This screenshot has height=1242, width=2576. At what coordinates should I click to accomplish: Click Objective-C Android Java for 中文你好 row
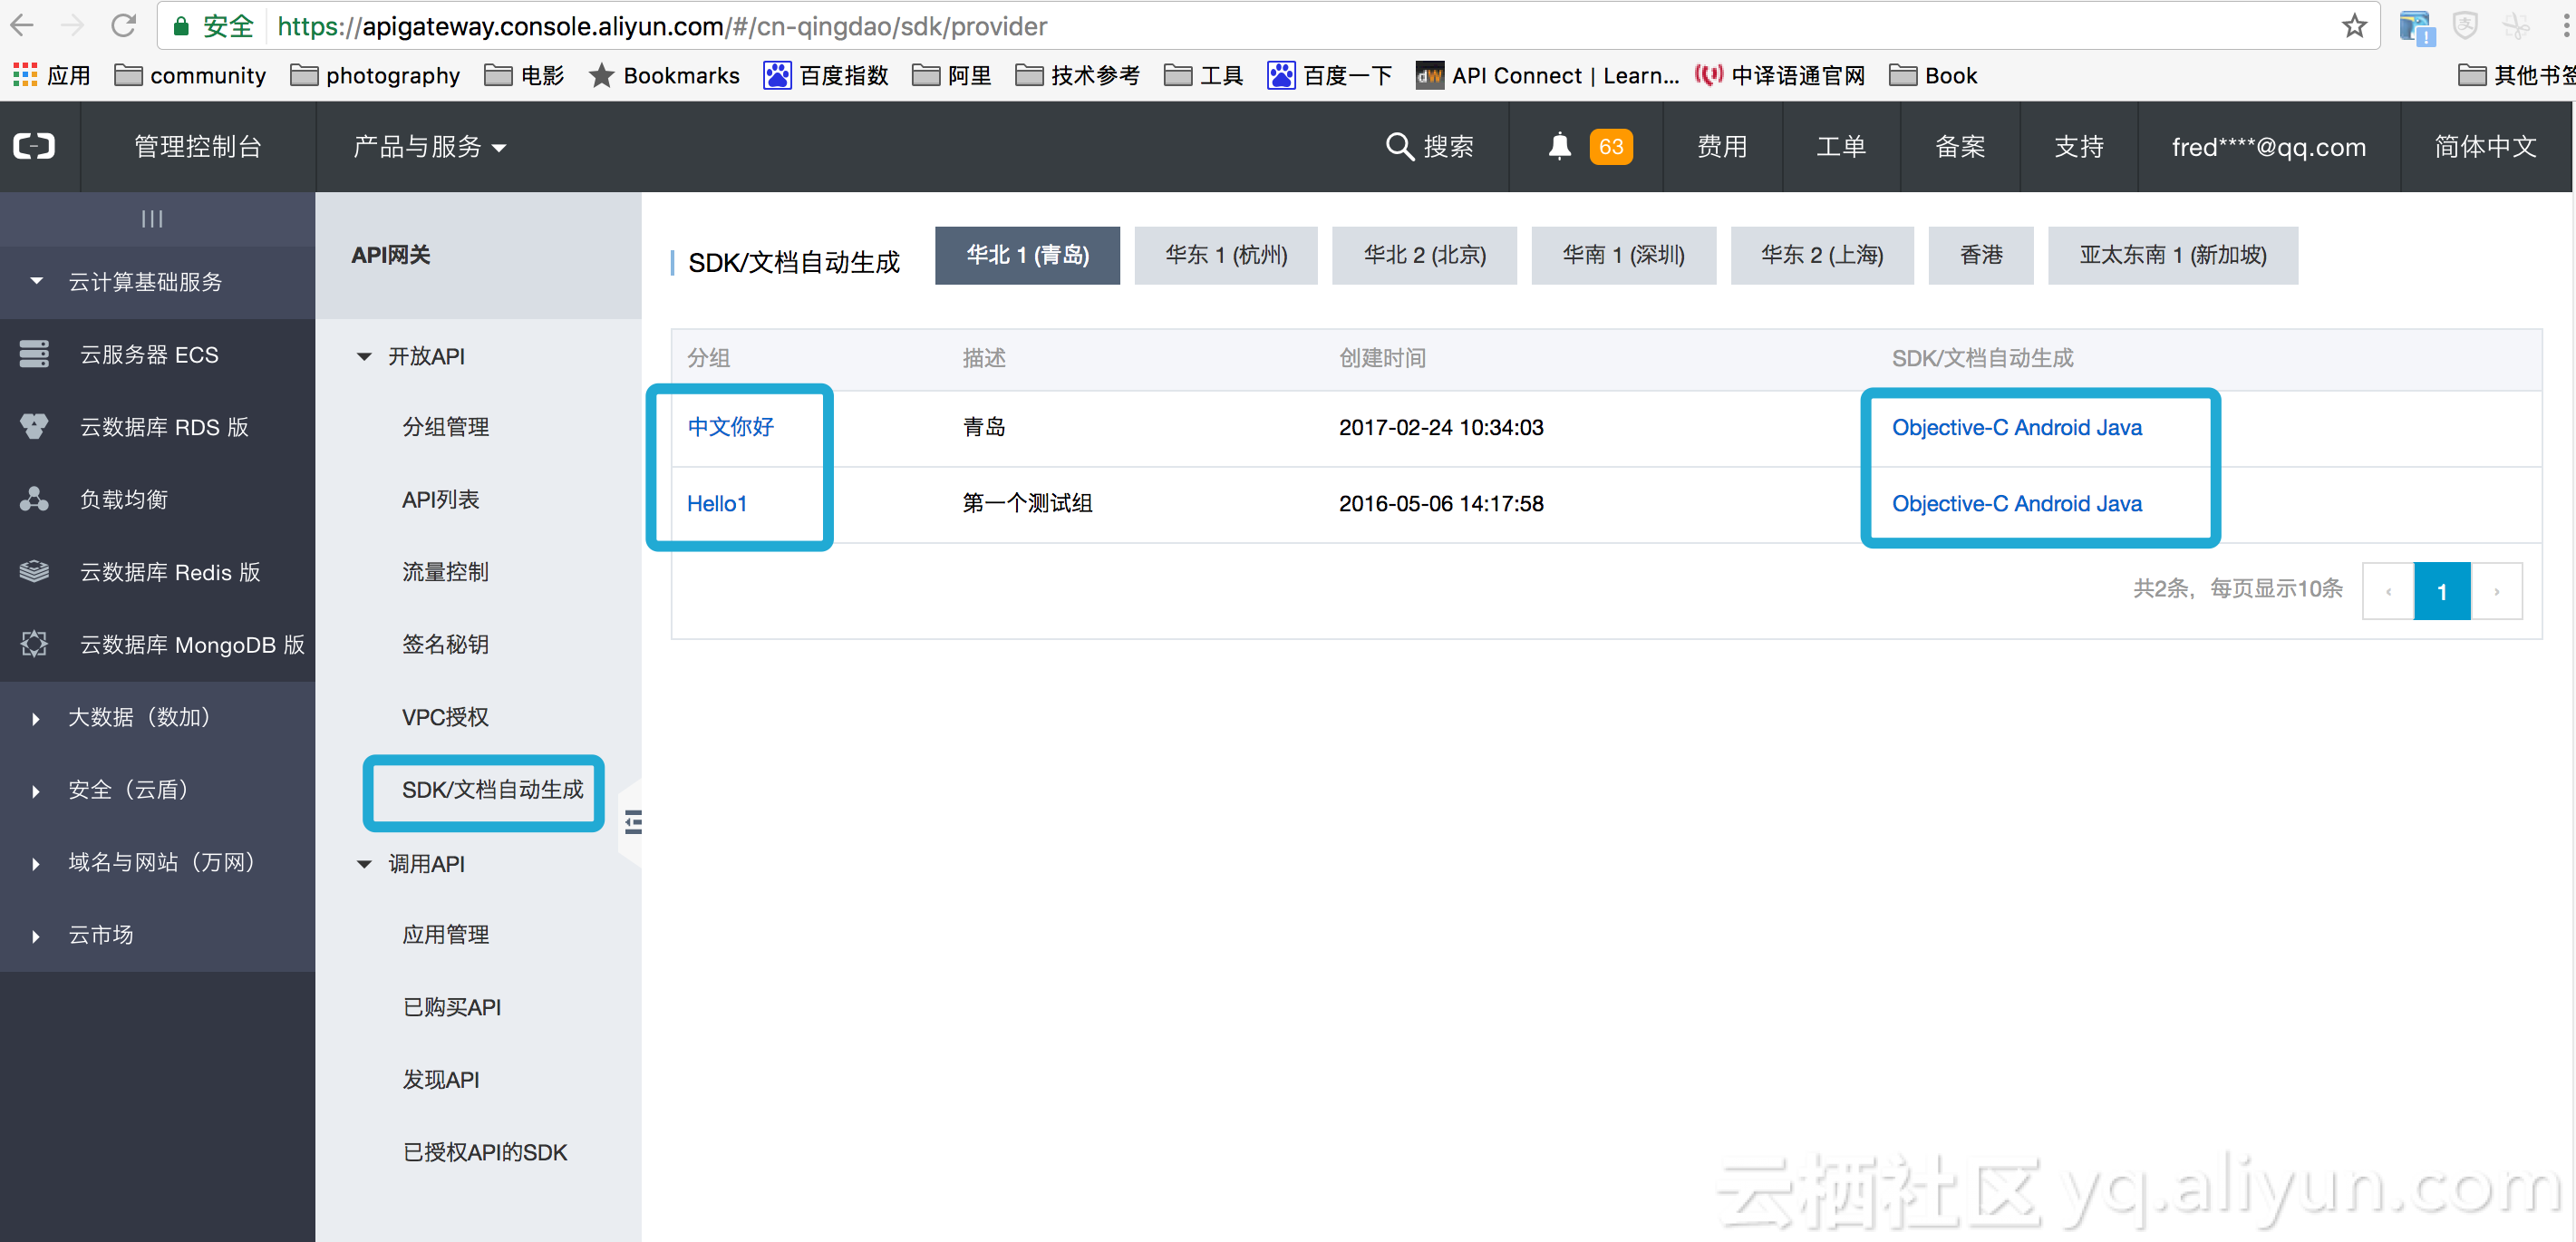(x=2016, y=427)
